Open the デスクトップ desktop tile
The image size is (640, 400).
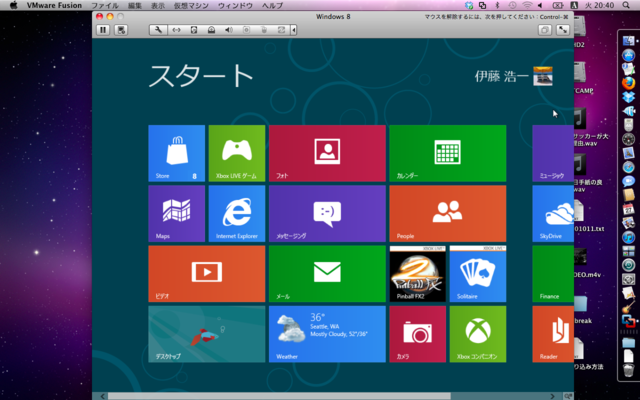coord(207,334)
